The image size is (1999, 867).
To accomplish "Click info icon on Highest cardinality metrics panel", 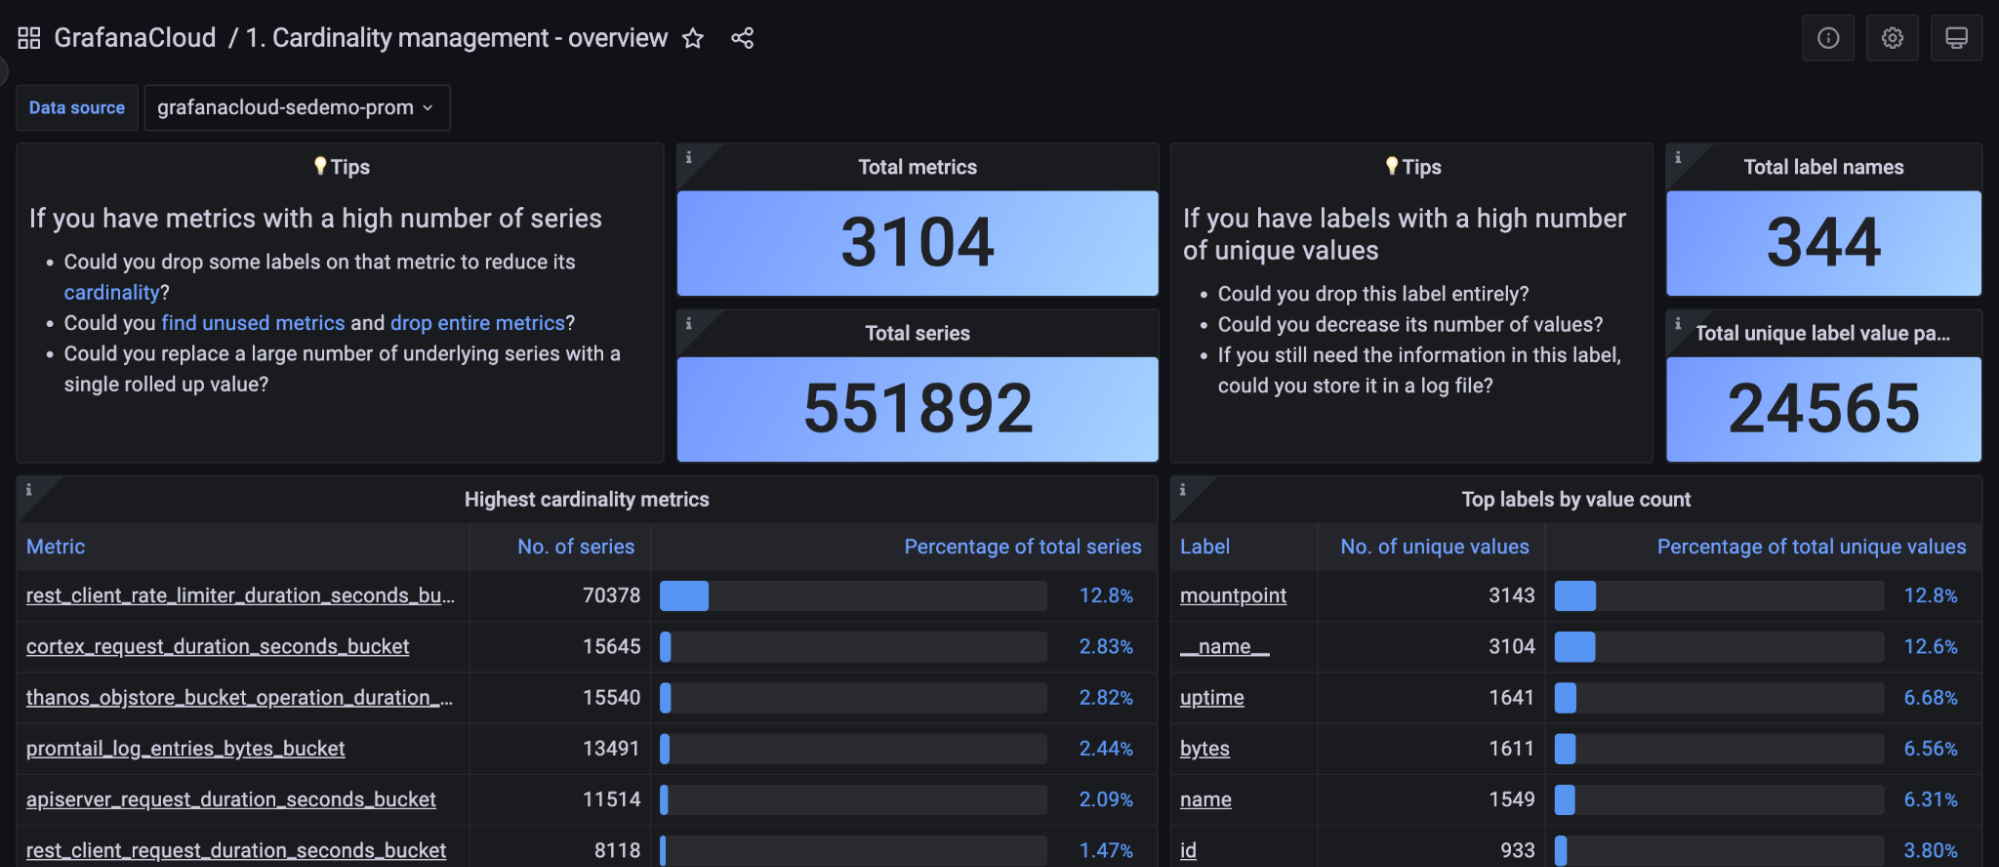I will pyautogui.click(x=28, y=489).
